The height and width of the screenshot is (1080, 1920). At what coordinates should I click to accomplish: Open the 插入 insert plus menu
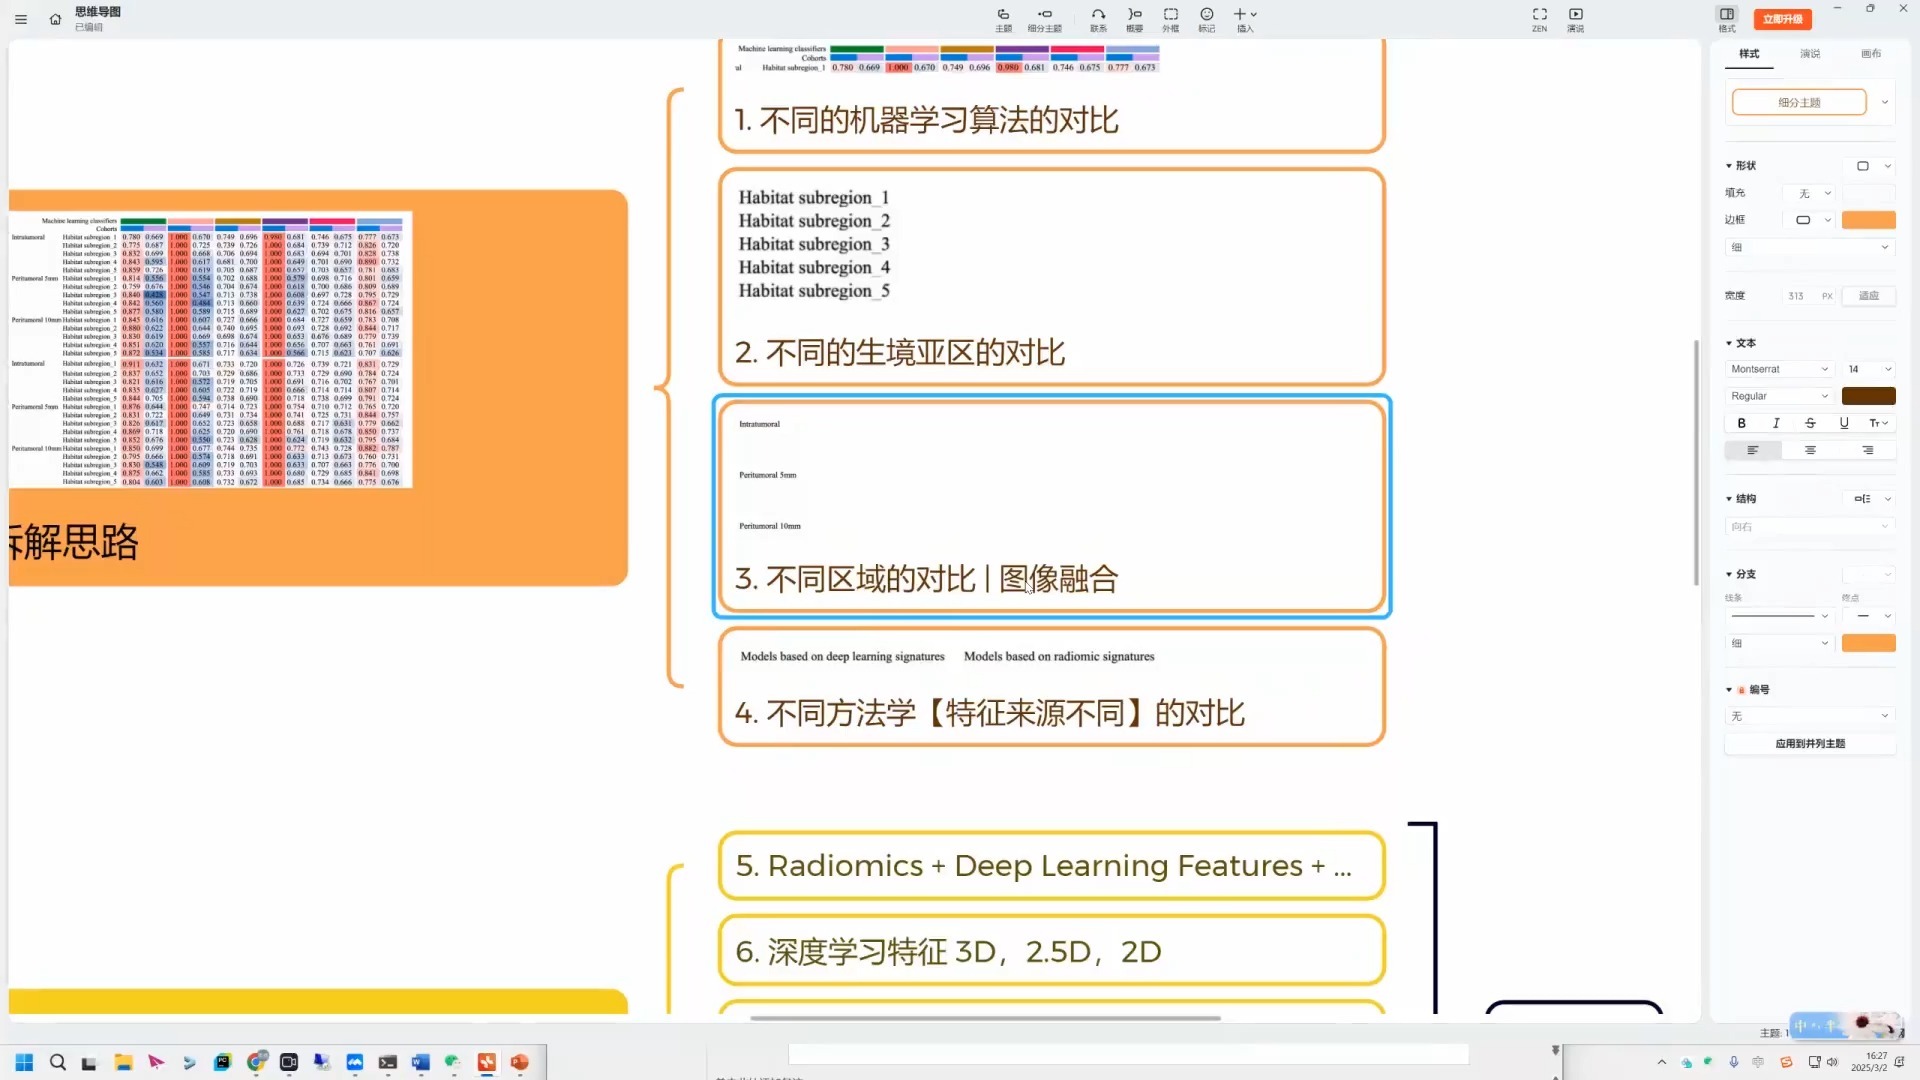click(x=1245, y=19)
